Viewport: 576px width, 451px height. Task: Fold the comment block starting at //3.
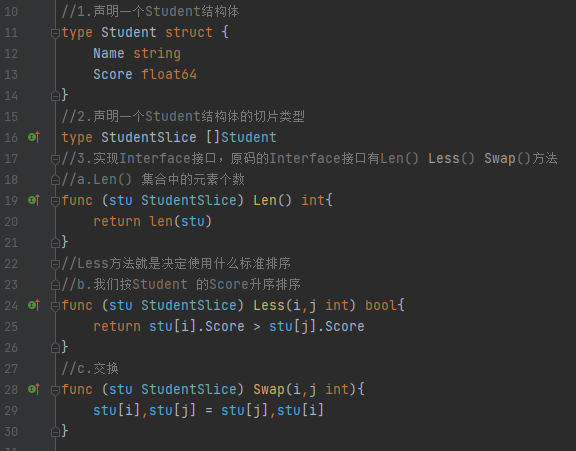coord(55,159)
